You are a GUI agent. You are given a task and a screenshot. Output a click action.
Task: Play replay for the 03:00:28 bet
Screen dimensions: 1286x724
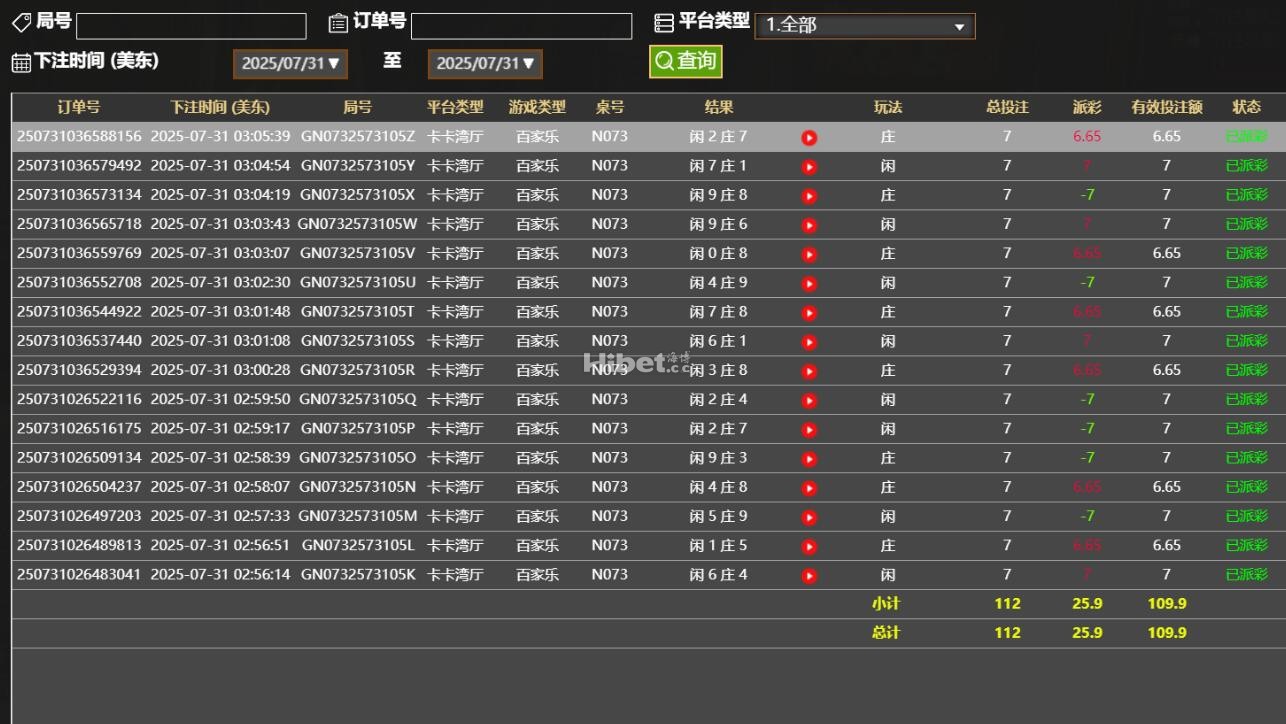click(809, 371)
